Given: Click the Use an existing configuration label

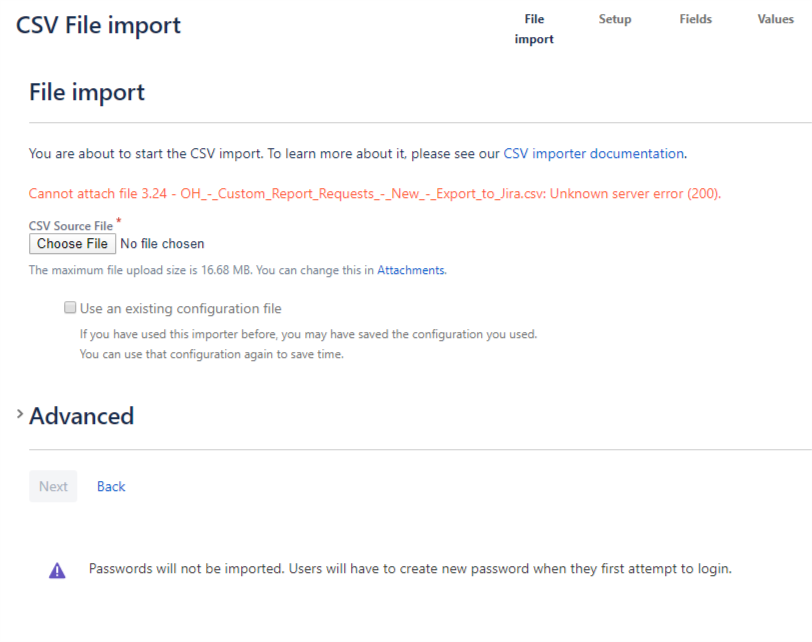Looking at the screenshot, I should tap(181, 309).
